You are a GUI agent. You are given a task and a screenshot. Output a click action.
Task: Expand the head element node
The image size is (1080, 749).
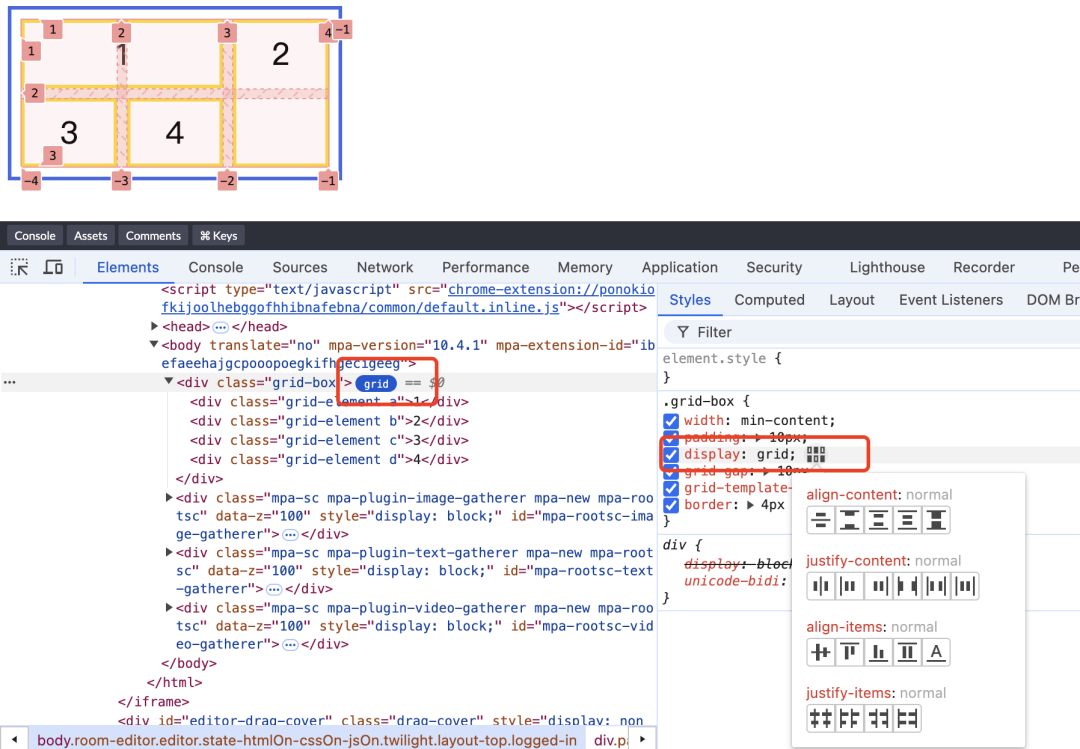(154, 326)
